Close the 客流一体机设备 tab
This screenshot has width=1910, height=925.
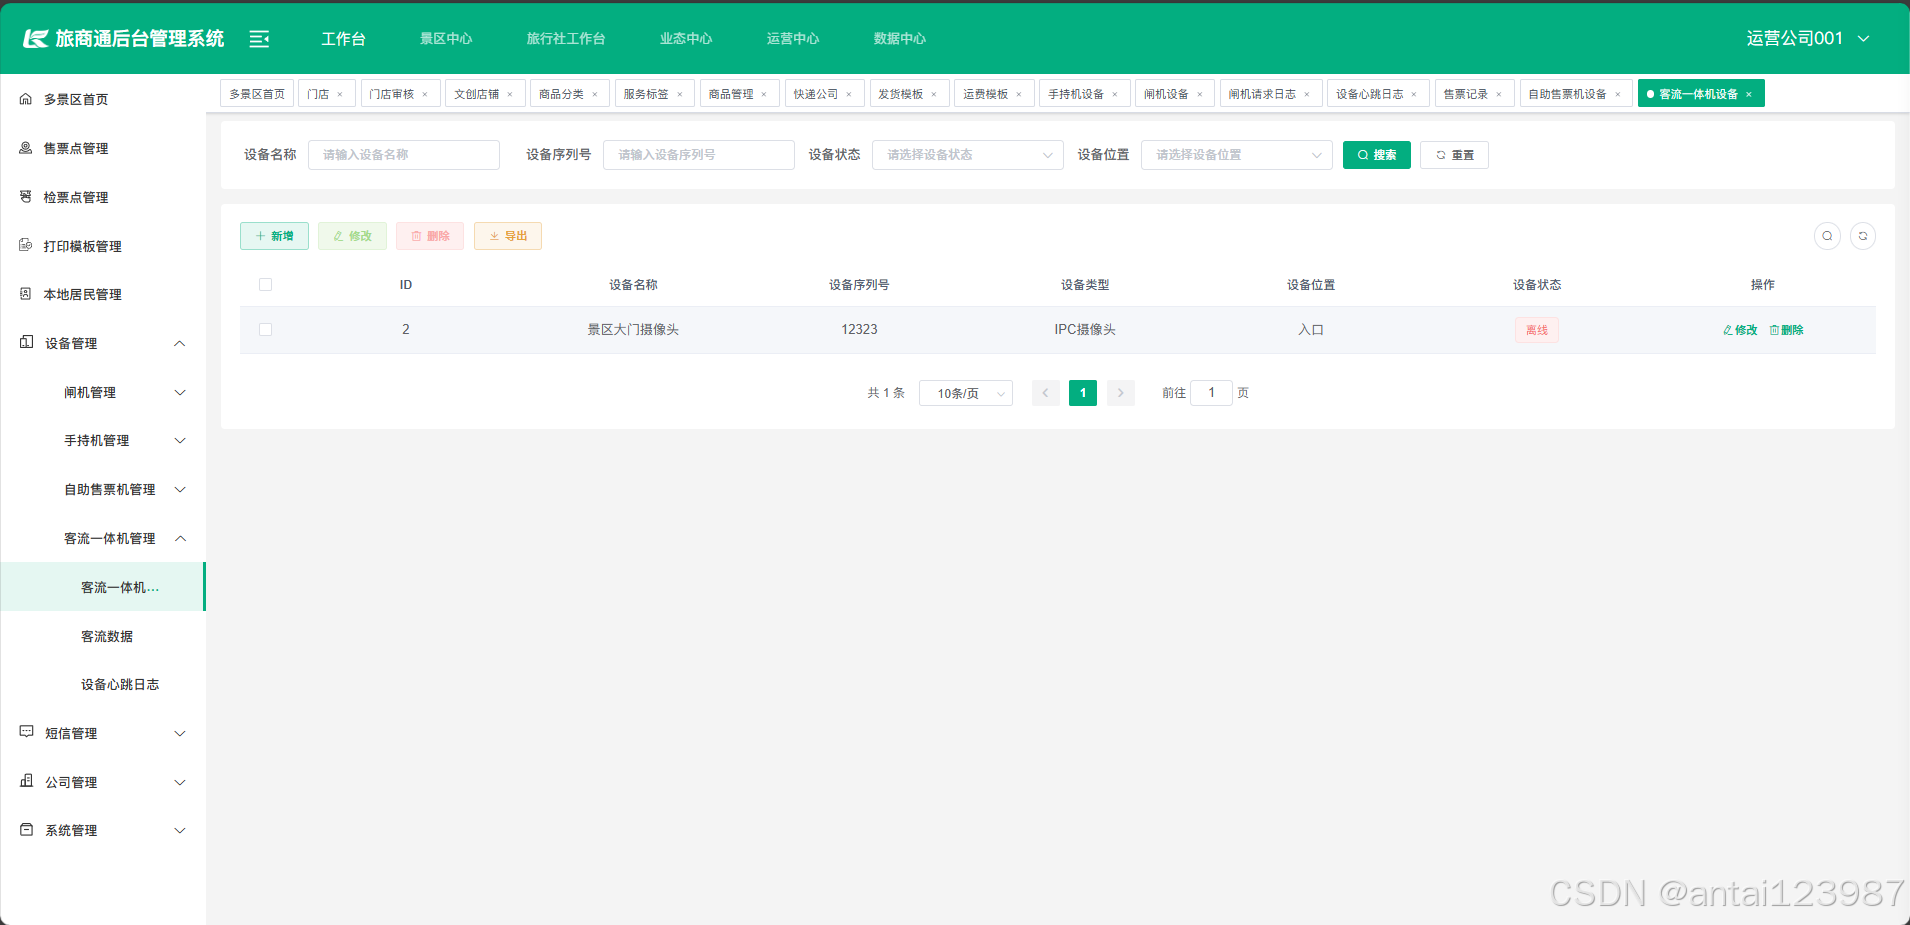[1749, 94]
